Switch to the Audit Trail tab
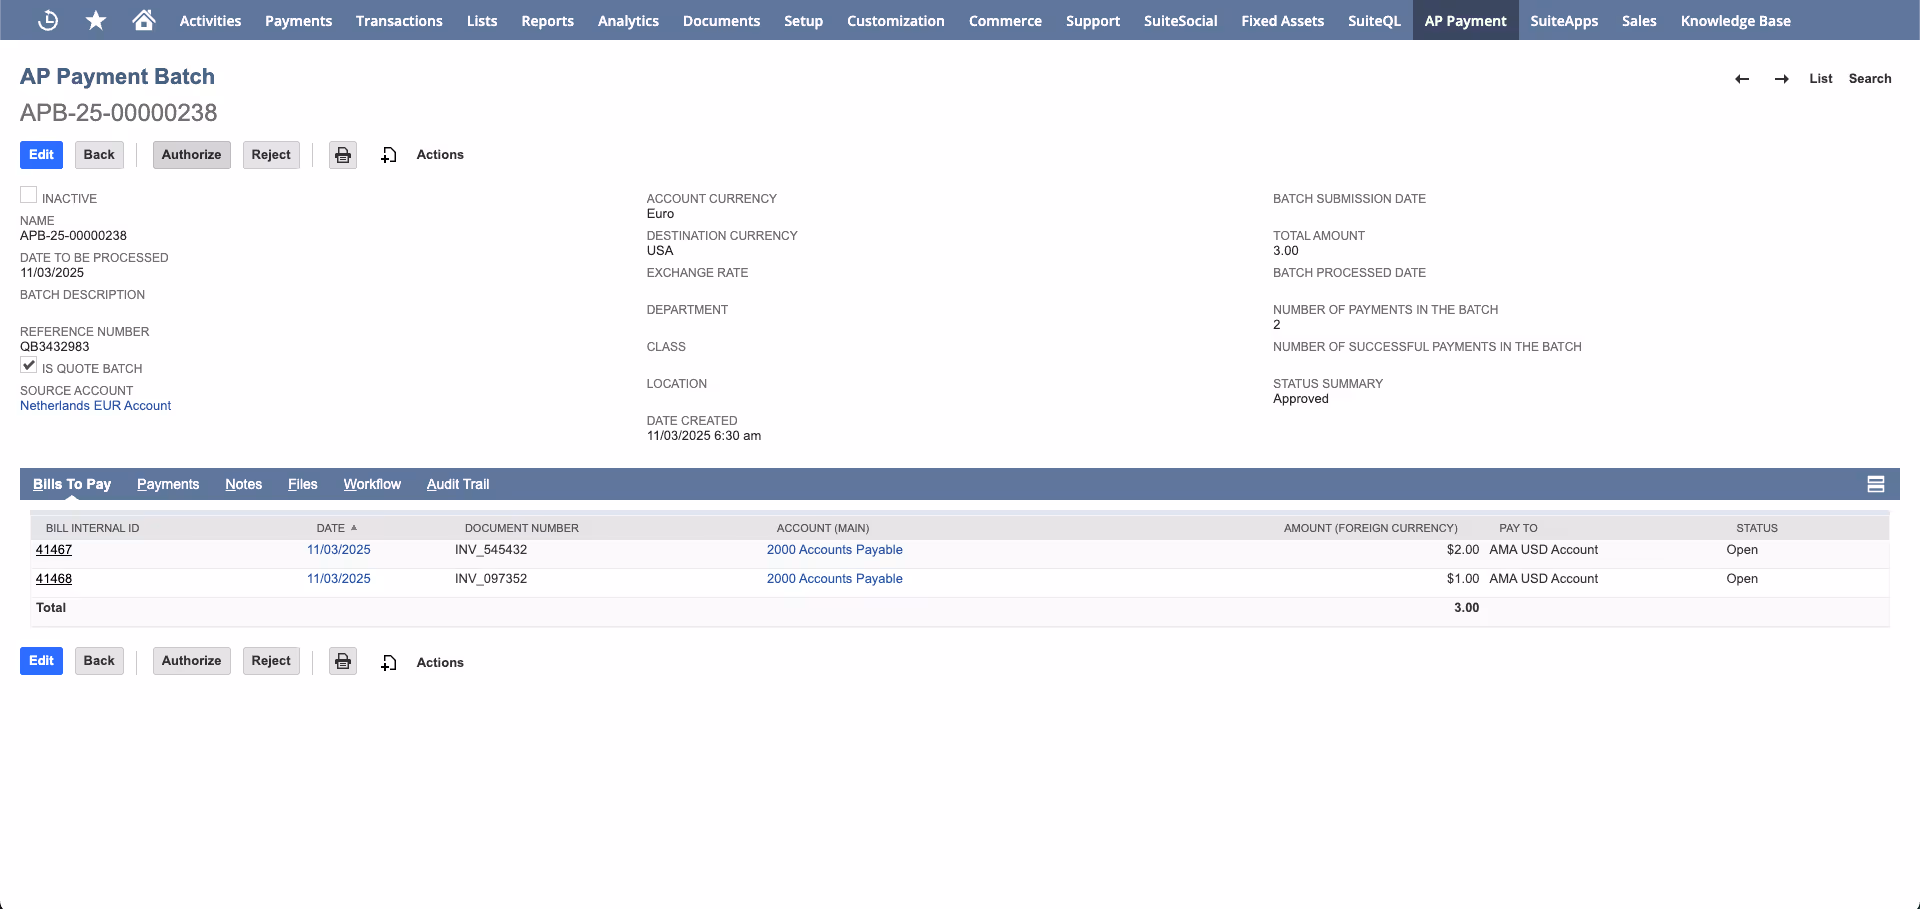 pos(457,484)
